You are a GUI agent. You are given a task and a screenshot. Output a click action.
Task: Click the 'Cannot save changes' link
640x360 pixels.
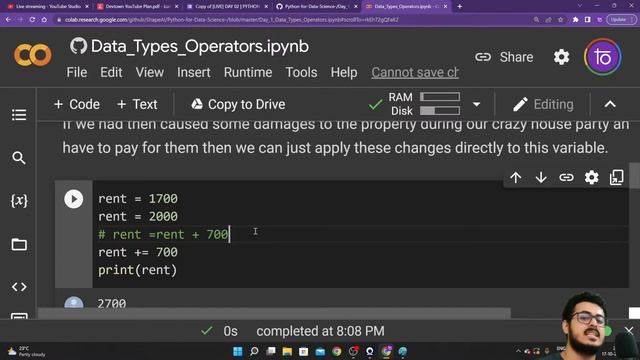click(x=415, y=72)
